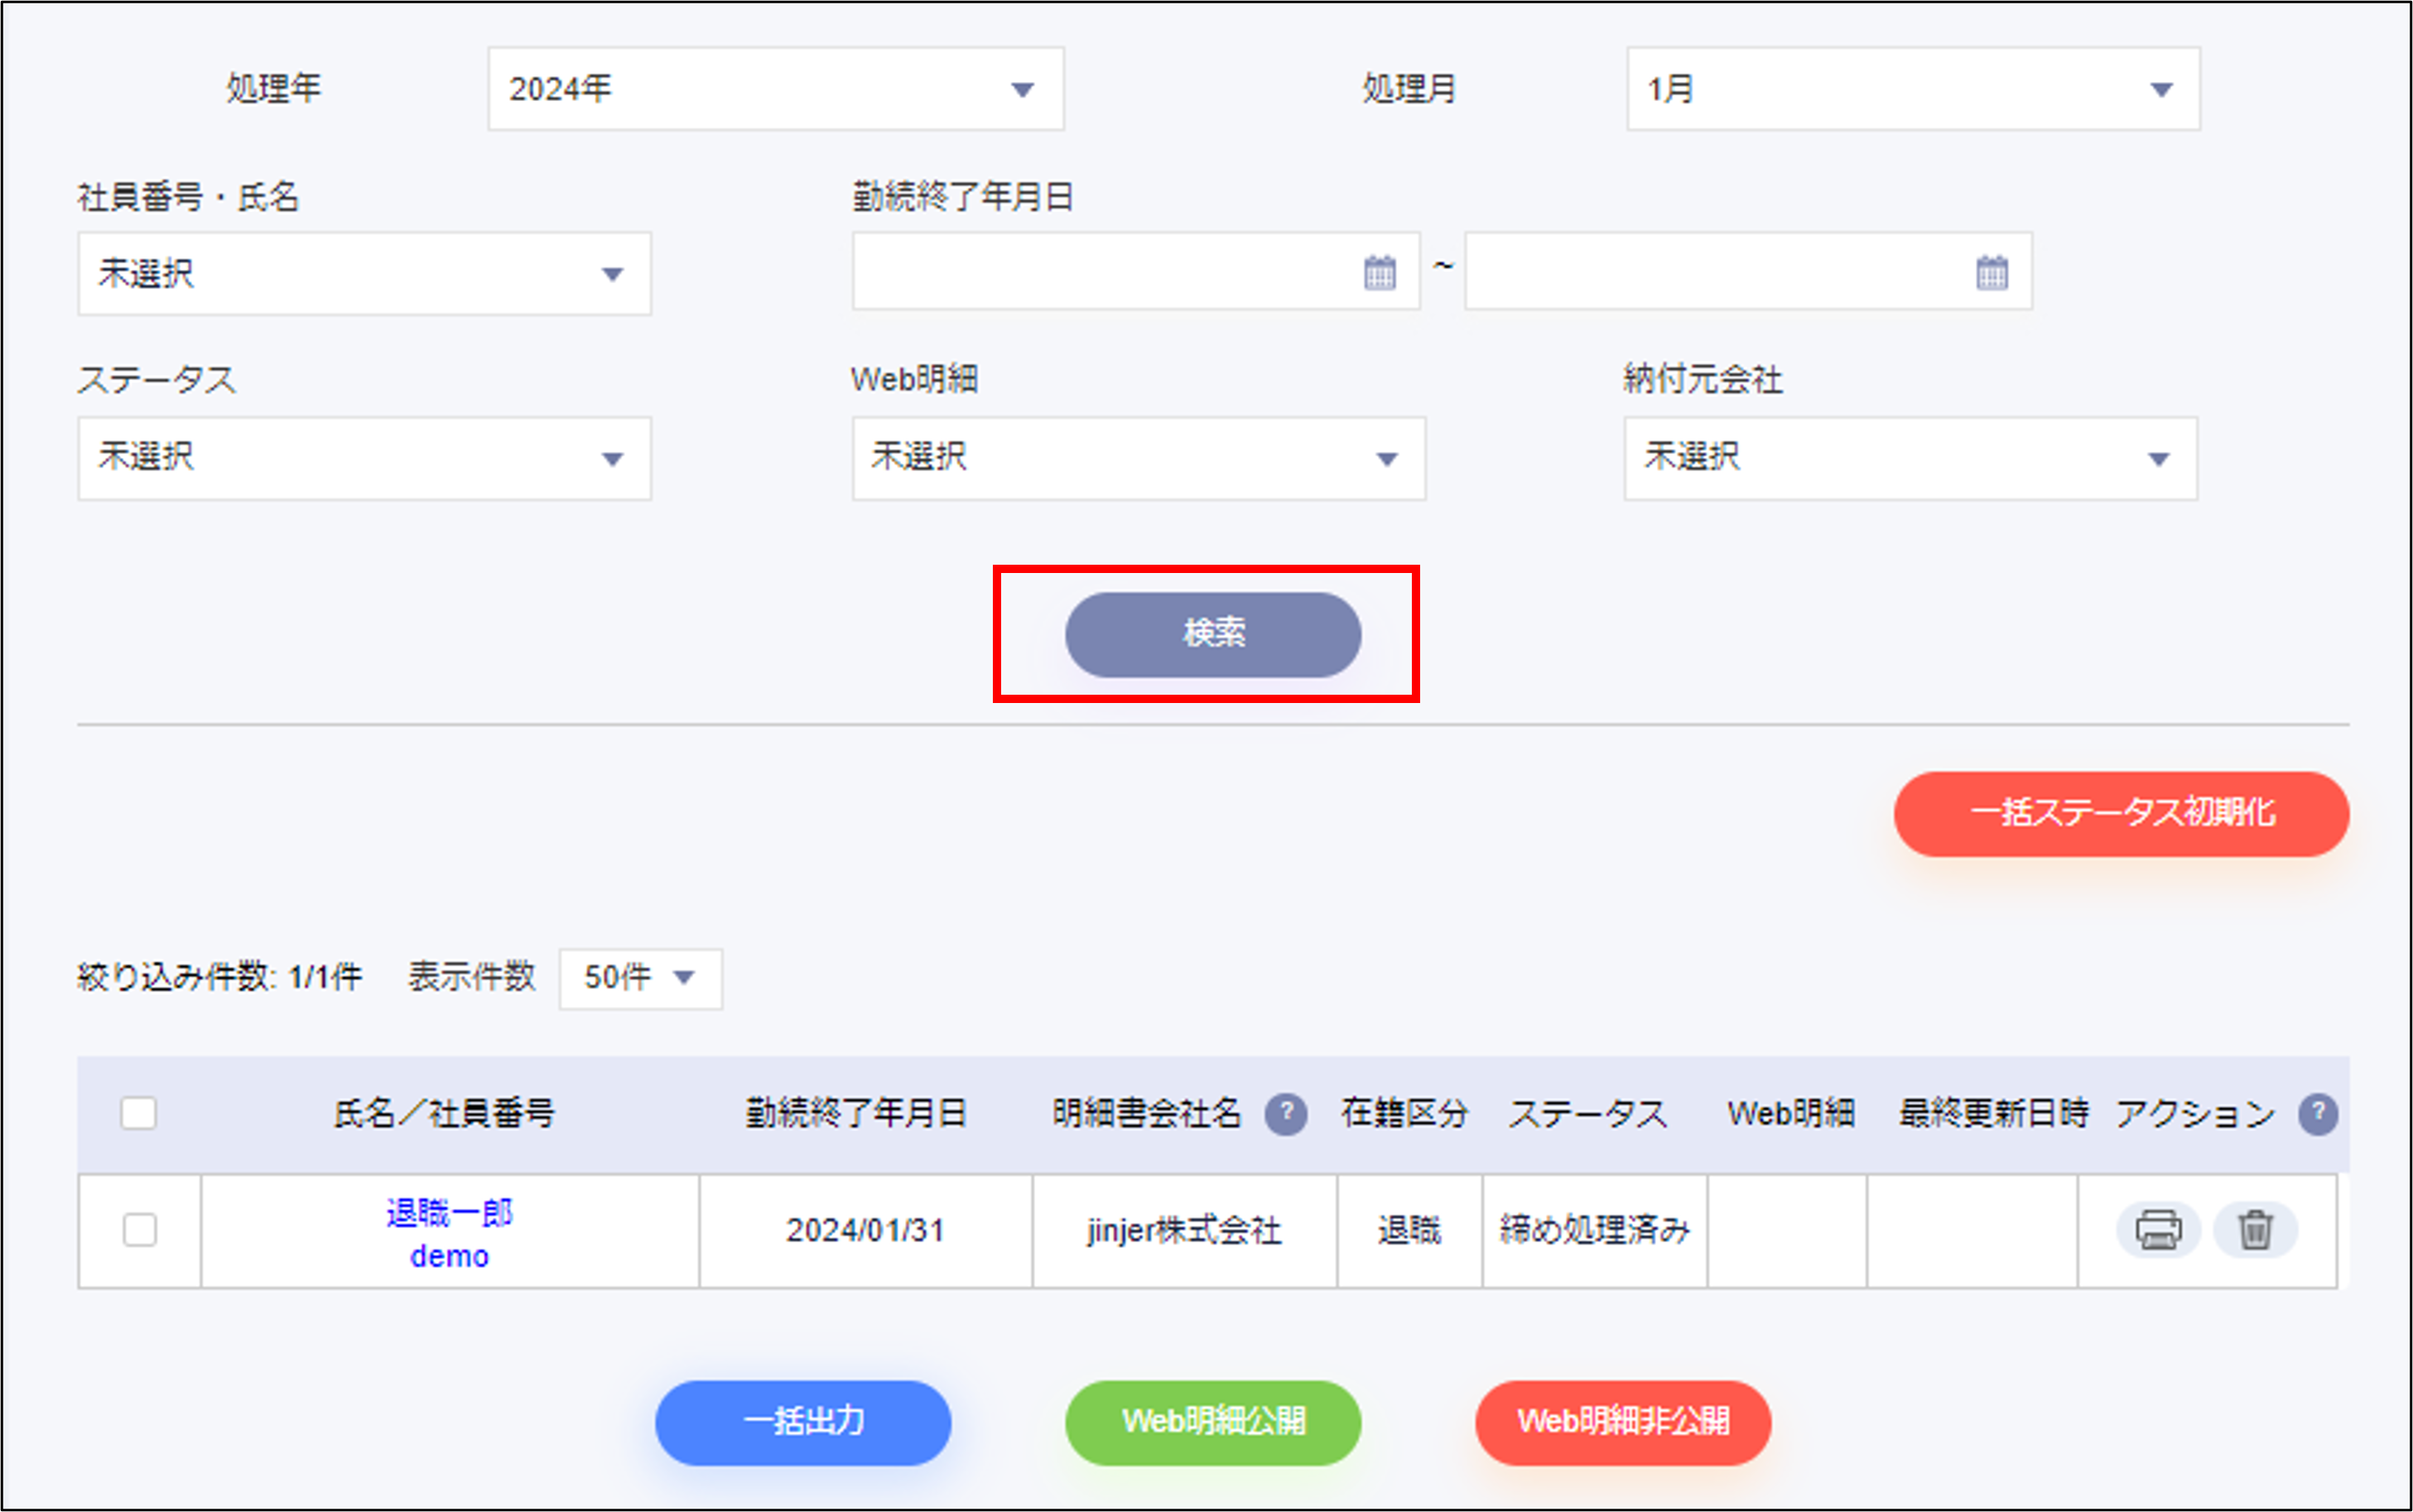
Task: Publish payslips via Web明細公開
Action: (x=1212, y=1423)
